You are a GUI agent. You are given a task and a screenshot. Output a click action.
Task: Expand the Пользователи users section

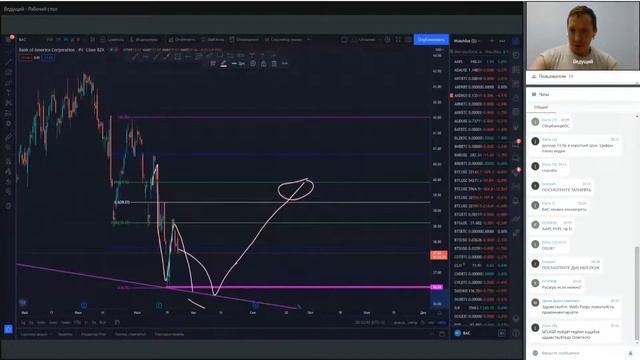[x=552, y=76]
